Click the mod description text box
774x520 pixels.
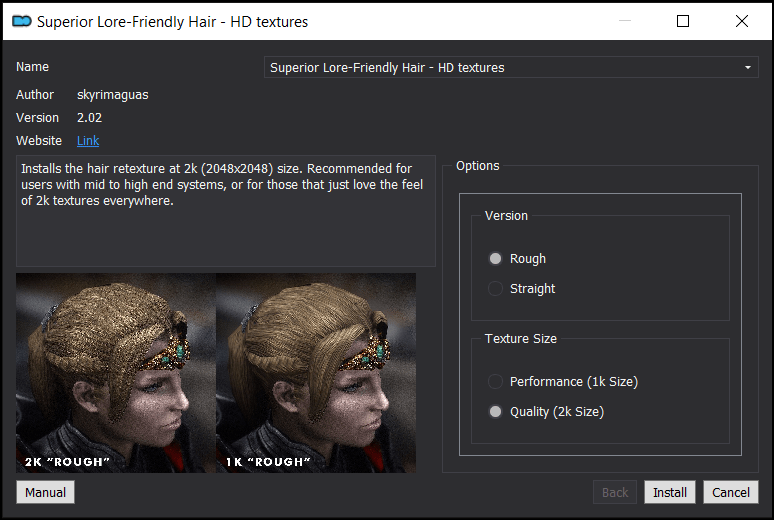coord(226,211)
